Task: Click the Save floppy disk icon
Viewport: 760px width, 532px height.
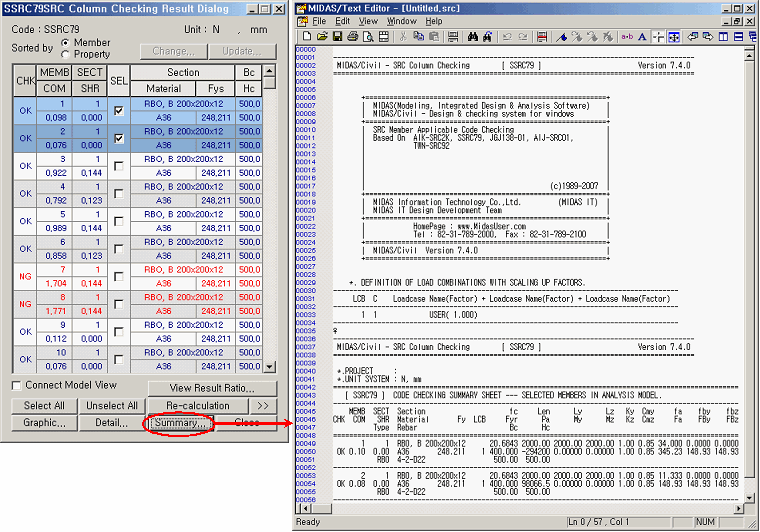Action: click(338, 37)
